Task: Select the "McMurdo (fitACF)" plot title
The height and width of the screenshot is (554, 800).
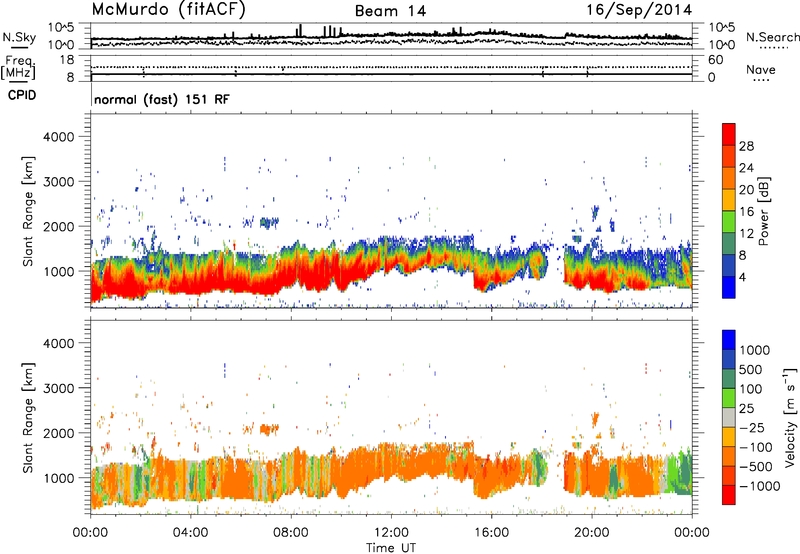Action: tap(168, 10)
